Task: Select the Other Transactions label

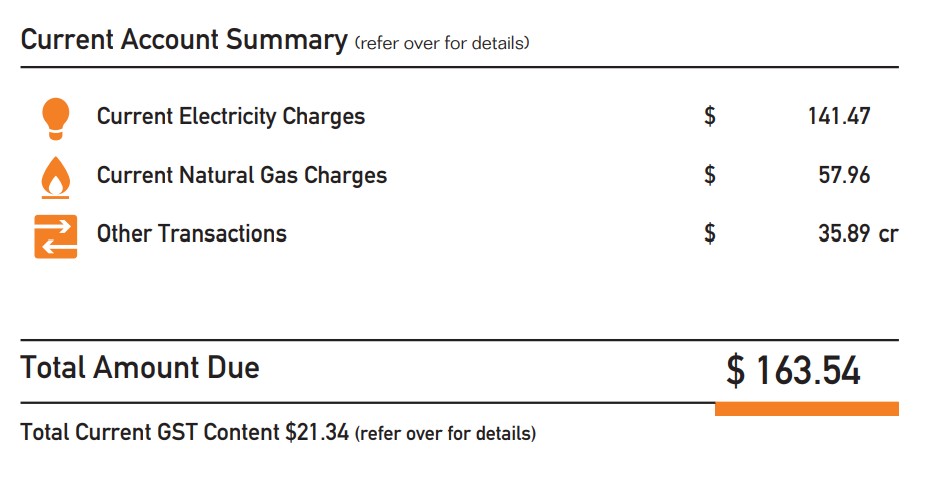Action: (192, 233)
